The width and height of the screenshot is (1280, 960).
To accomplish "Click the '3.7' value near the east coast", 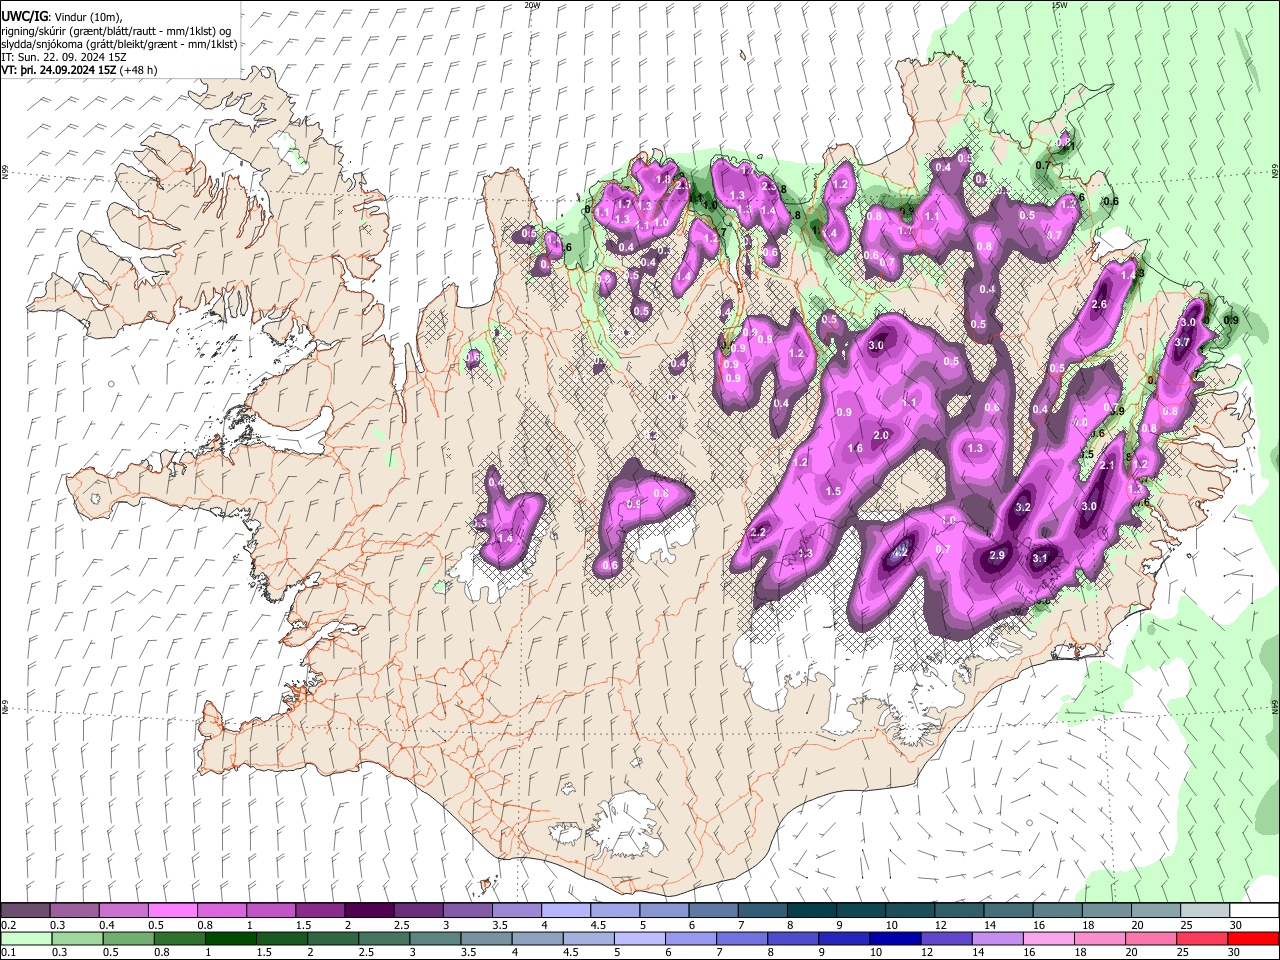I will 1181,343.
